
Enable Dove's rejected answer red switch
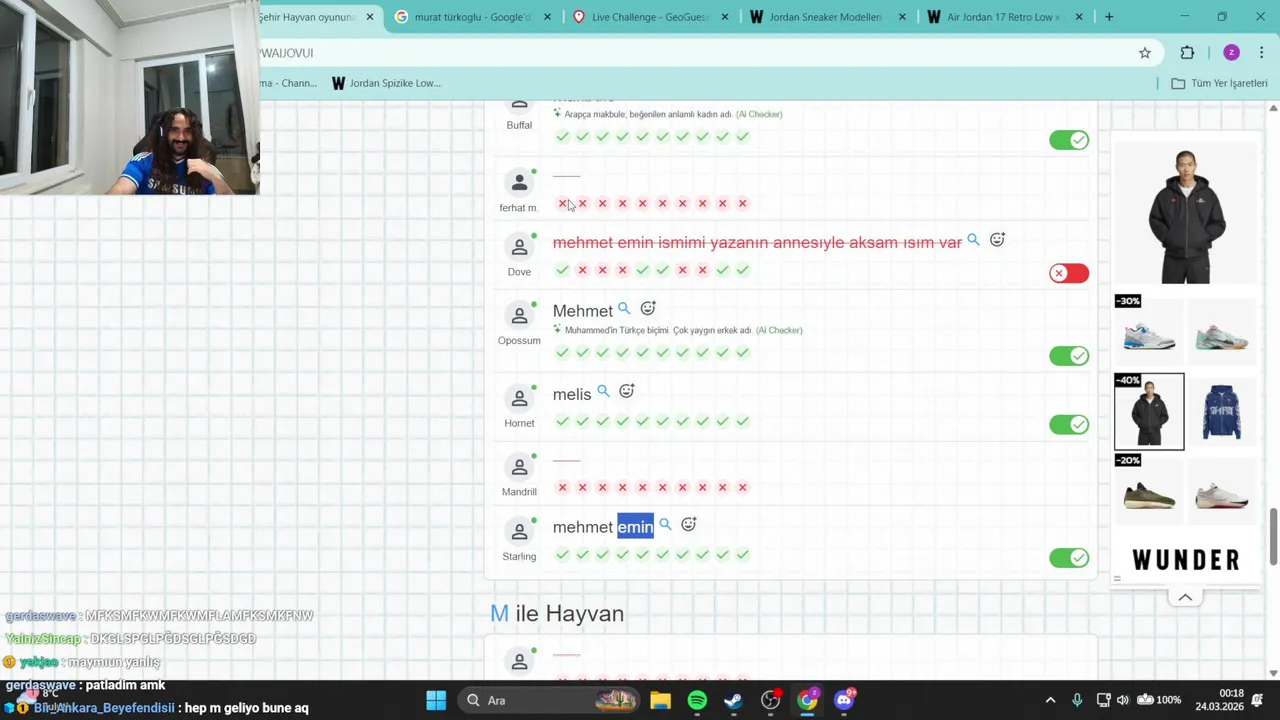point(1069,273)
